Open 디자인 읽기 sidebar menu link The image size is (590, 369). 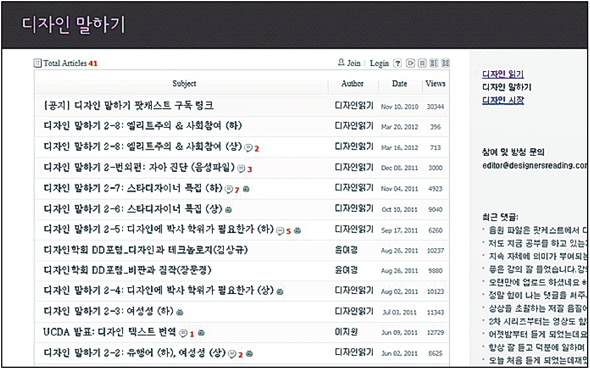pos(503,74)
